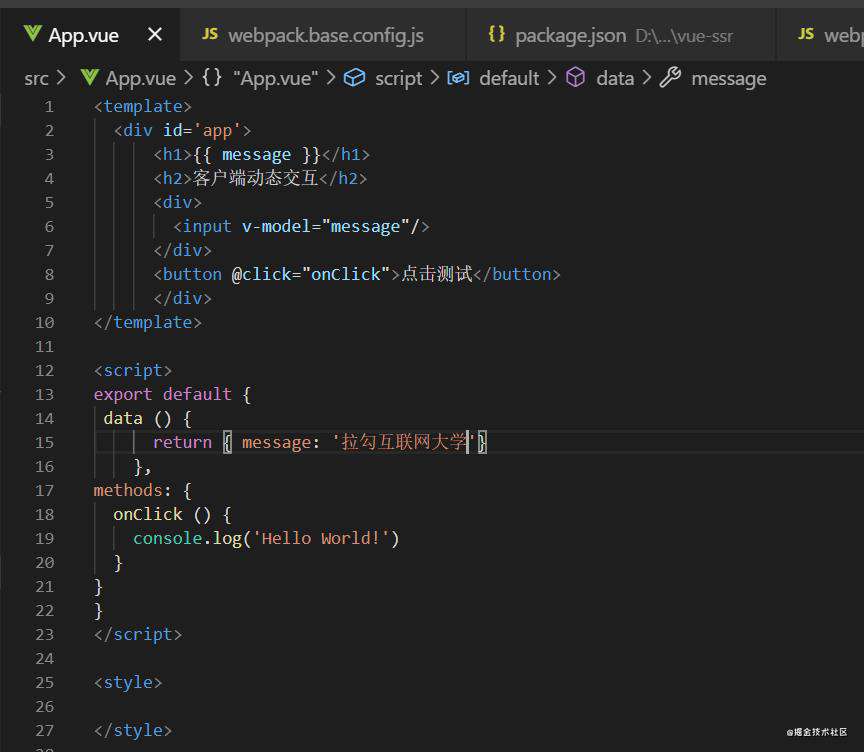864x752 pixels.
Task: Click line number 15 in the gutter
Action: [45, 442]
